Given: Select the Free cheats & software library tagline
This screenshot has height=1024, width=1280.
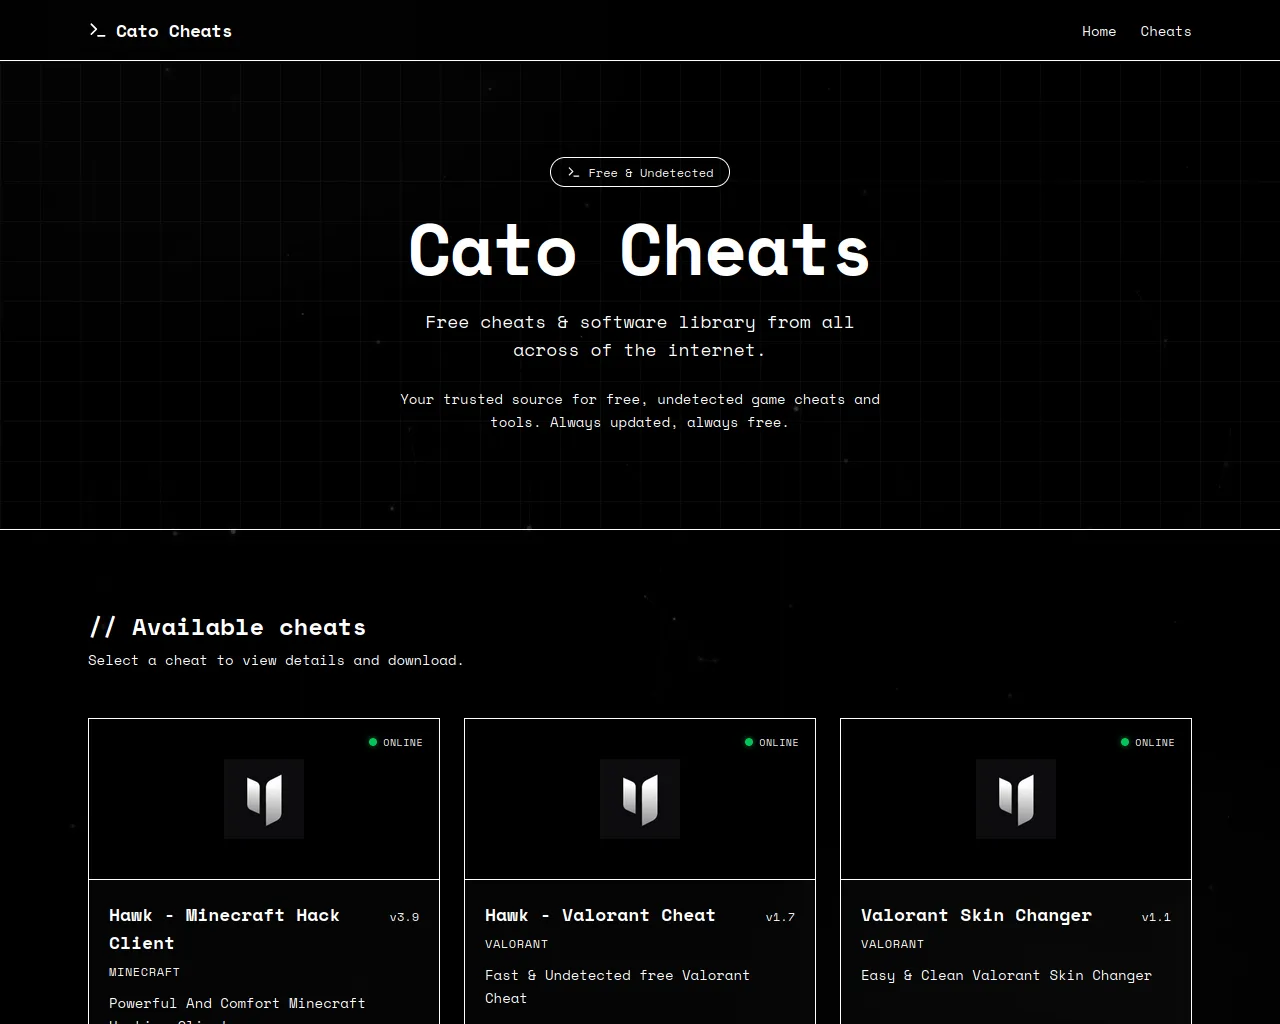Looking at the screenshot, I should [x=640, y=336].
